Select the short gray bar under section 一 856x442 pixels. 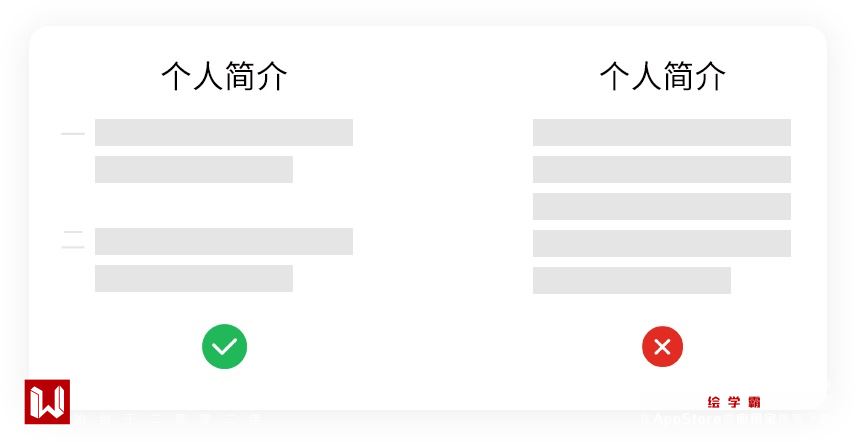(194, 170)
